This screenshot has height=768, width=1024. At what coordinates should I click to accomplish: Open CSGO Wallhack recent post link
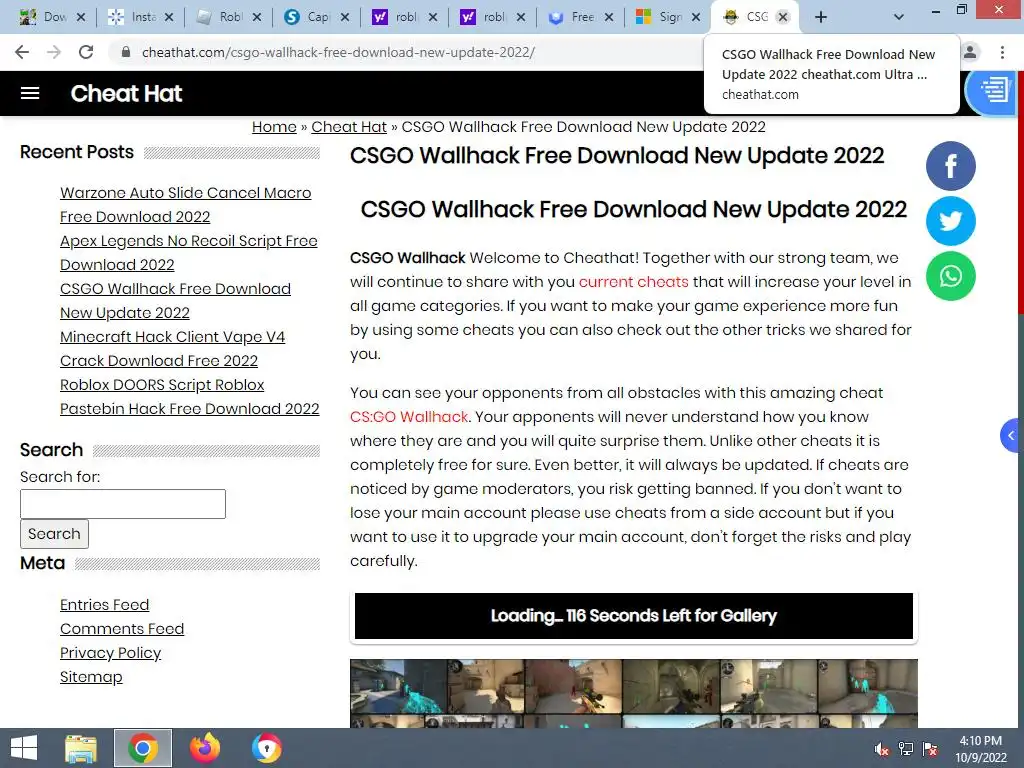(175, 300)
